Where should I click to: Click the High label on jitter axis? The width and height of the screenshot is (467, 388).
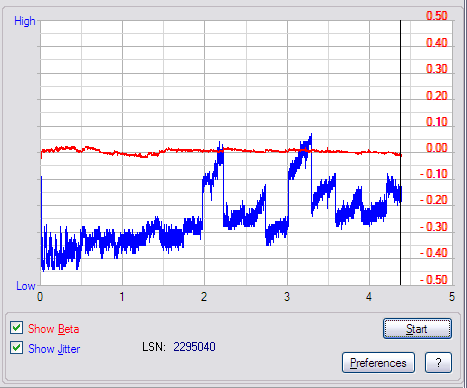[25, 21]
